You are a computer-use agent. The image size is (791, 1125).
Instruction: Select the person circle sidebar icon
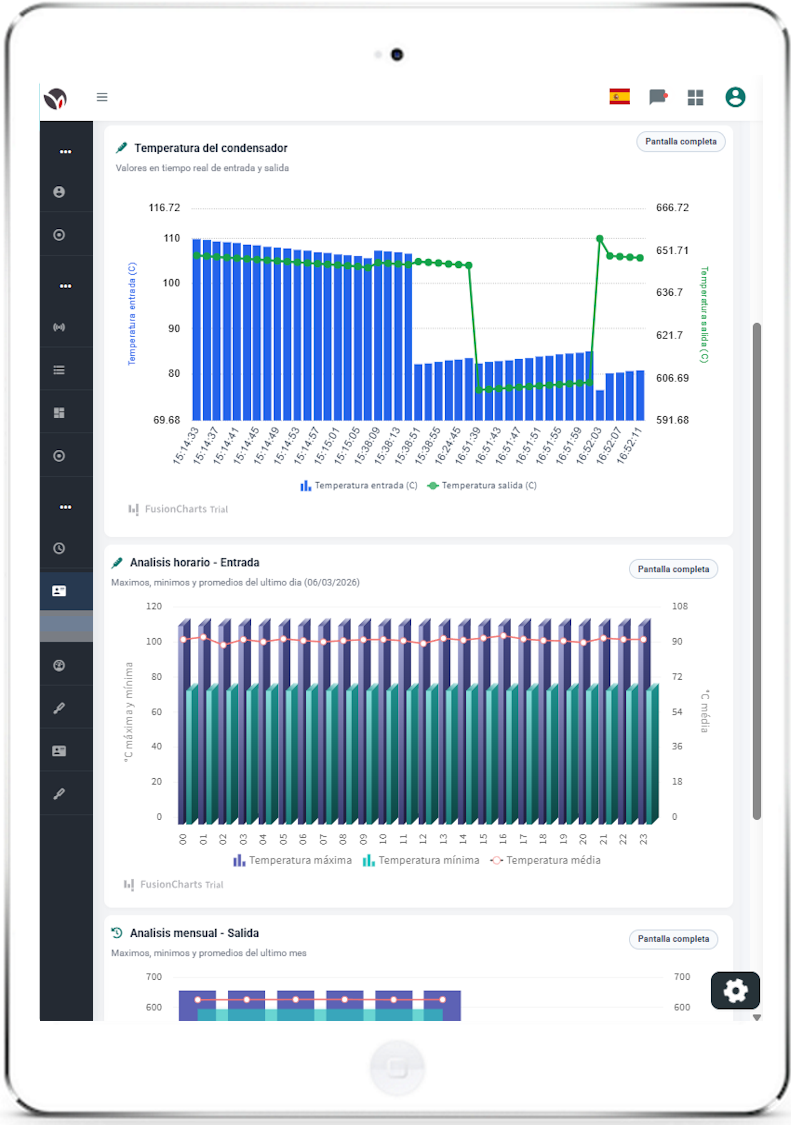[x=60, y=192]
